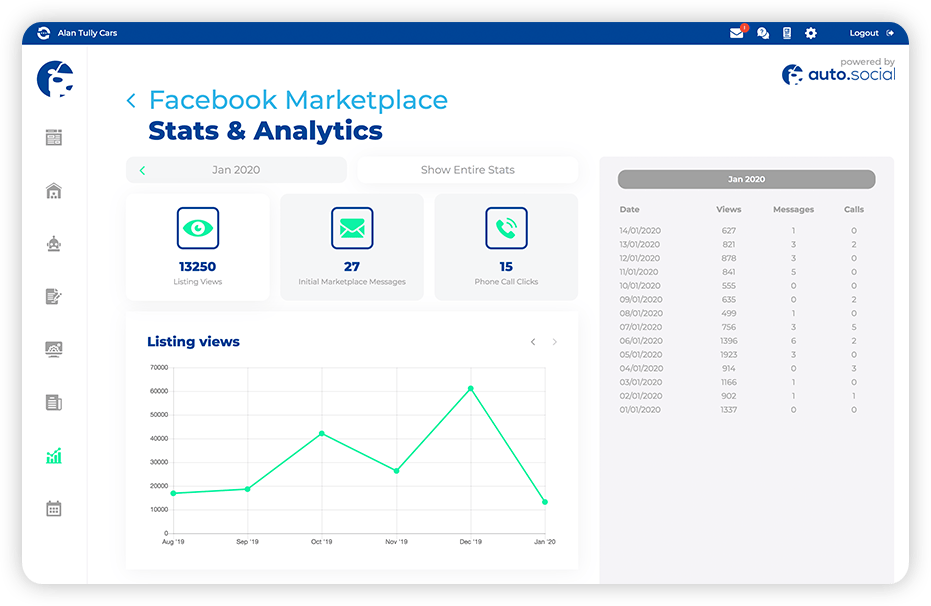Click the powered by auto.social logo
The height and width of the screenshot is (606, 931).
[x=838, y=72]
